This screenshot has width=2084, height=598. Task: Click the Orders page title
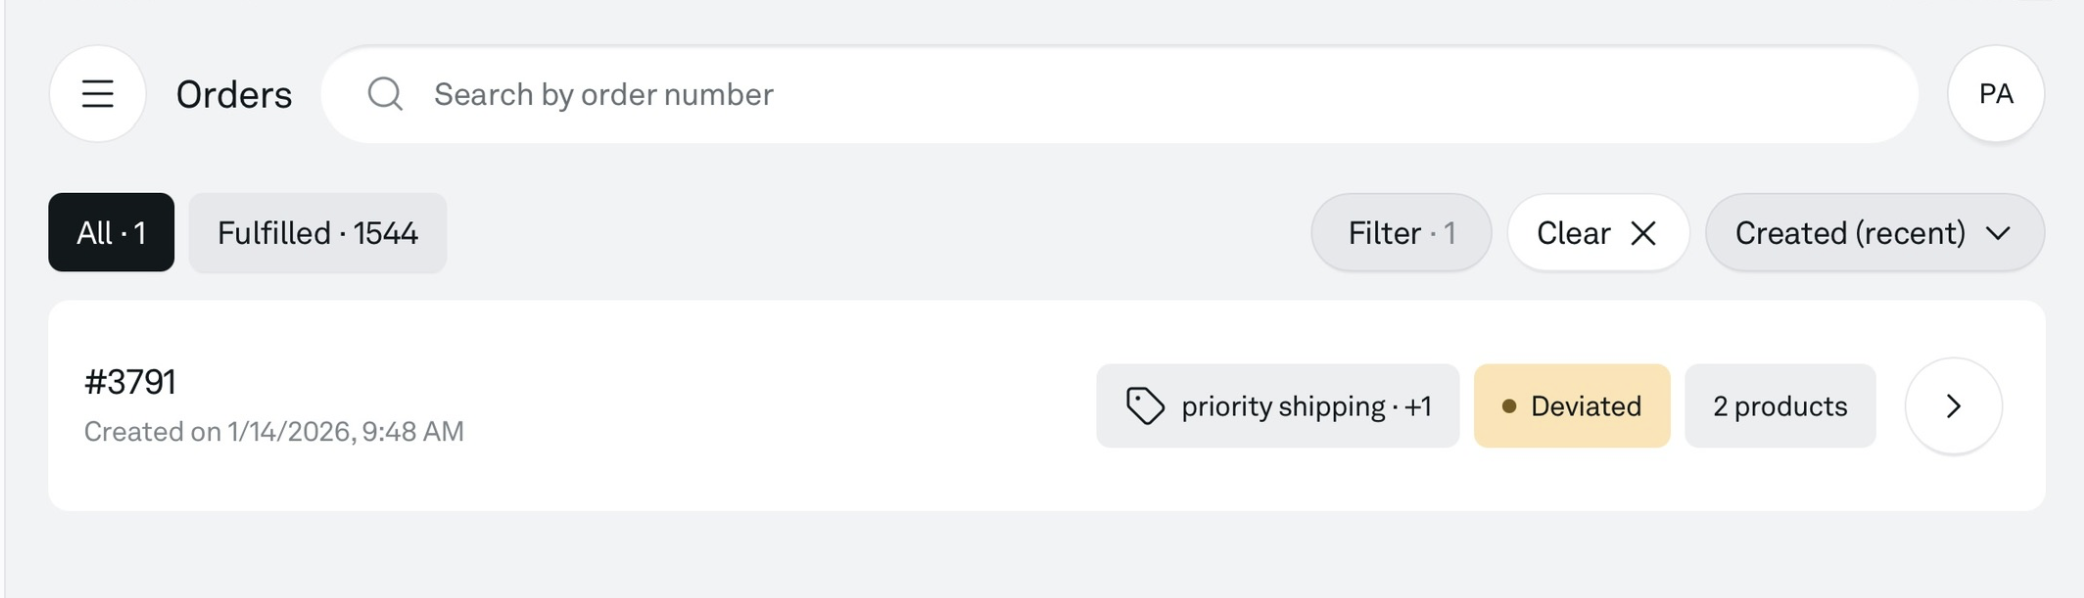click(234, 95)
